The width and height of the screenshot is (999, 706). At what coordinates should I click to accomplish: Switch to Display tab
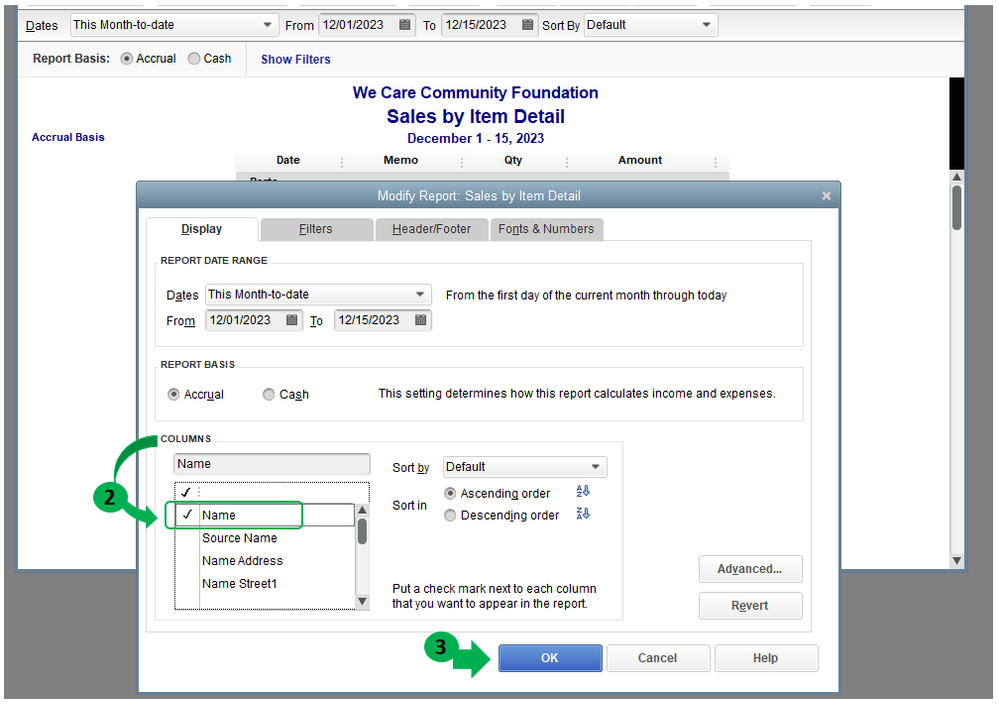coord(202,229)
